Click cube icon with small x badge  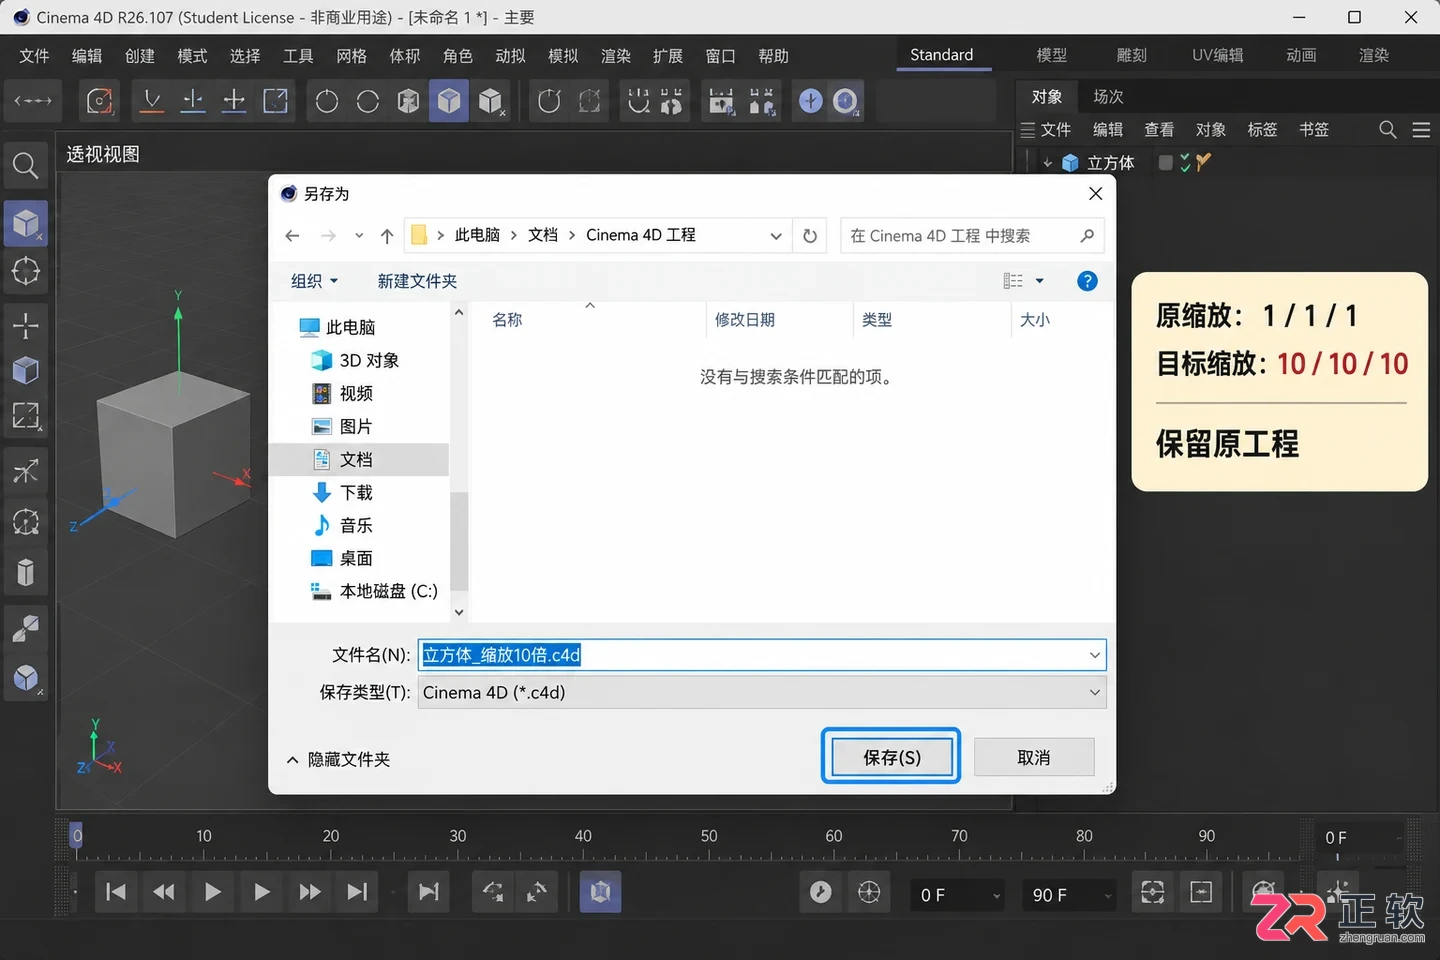[491, 101]
